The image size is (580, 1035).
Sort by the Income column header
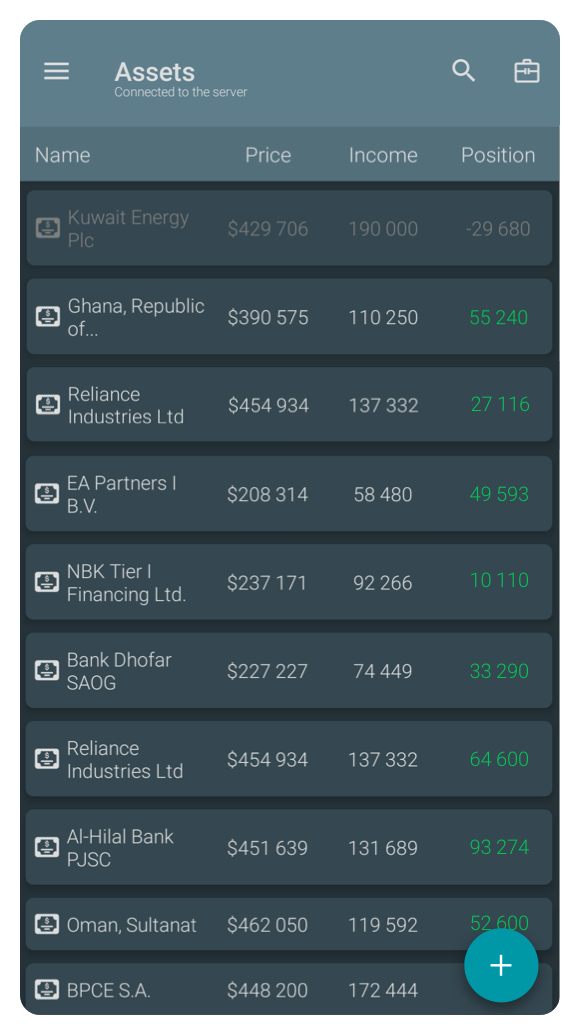(x=383, y=155)
